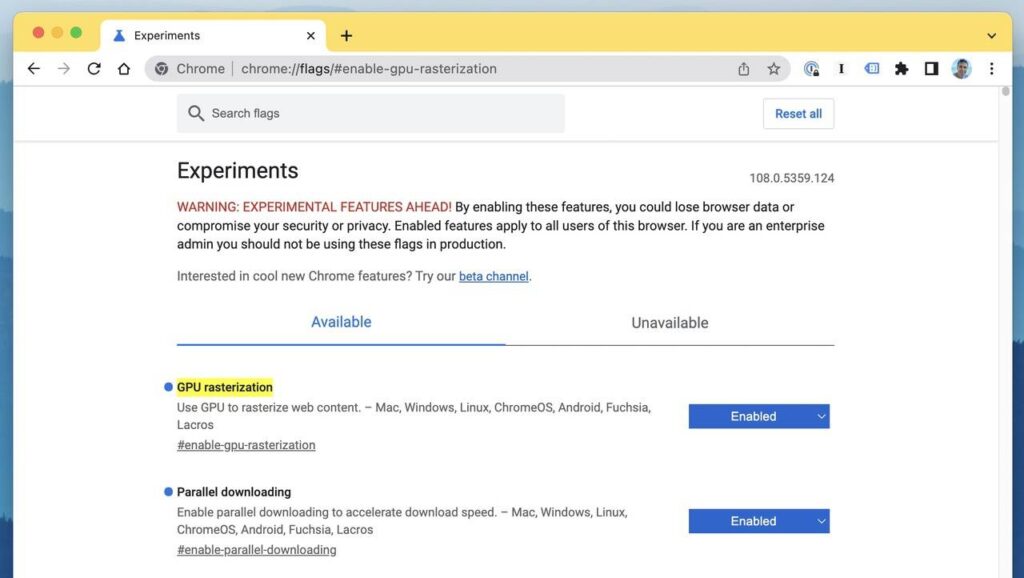Open the user profile avatar
The height and width of the screenshot is (578, 1024).
click(x=961, y=69)
